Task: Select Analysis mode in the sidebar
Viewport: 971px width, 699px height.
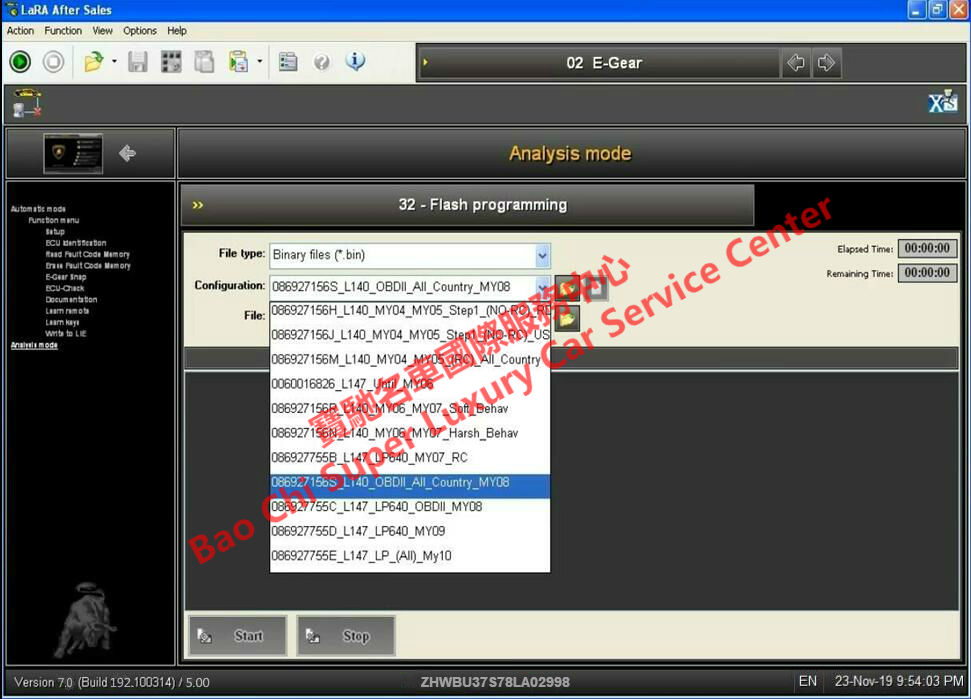Action: [x=34, y=345]
